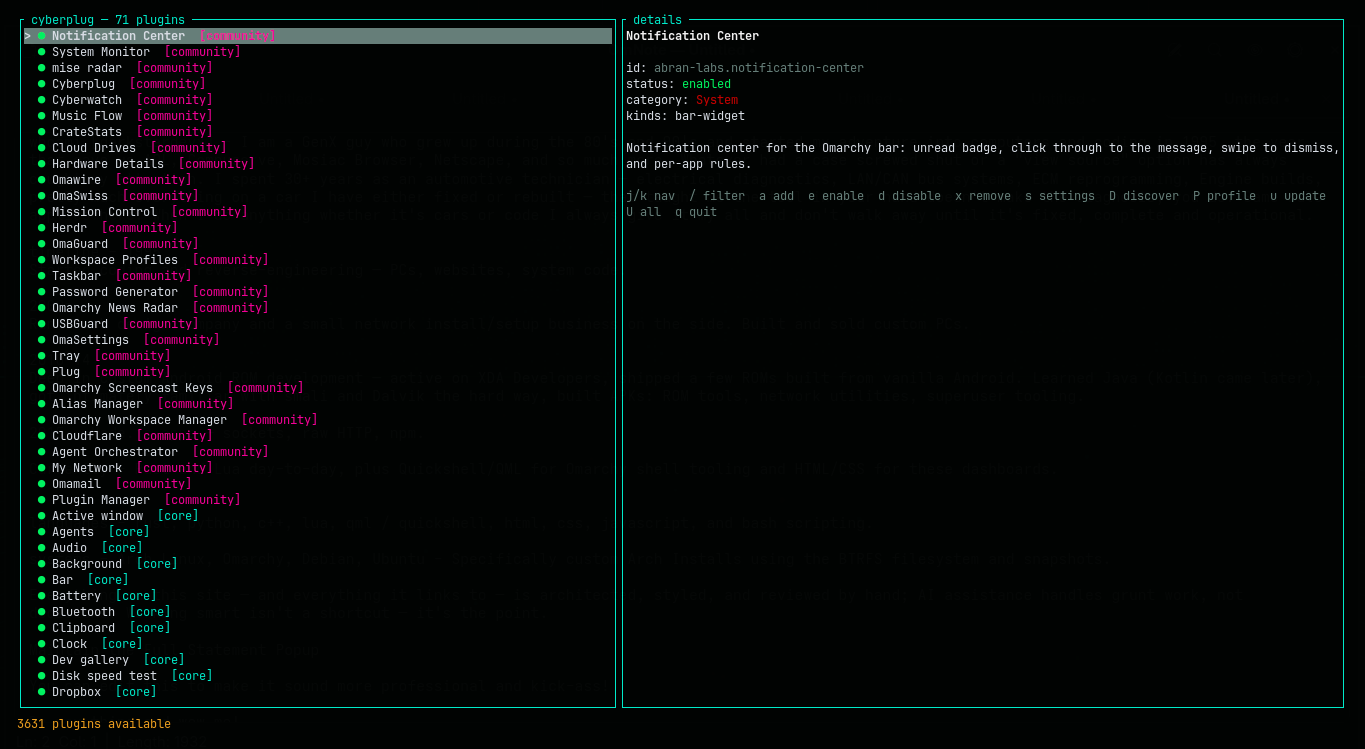This screenshot has height=749, width=1365.
Task: Select the OmaSettings plugin
Action: point(318,340)
